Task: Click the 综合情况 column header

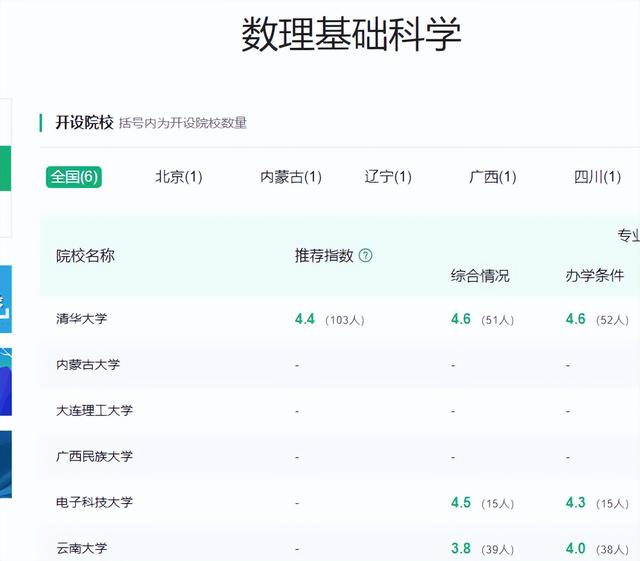Action: 480,276
